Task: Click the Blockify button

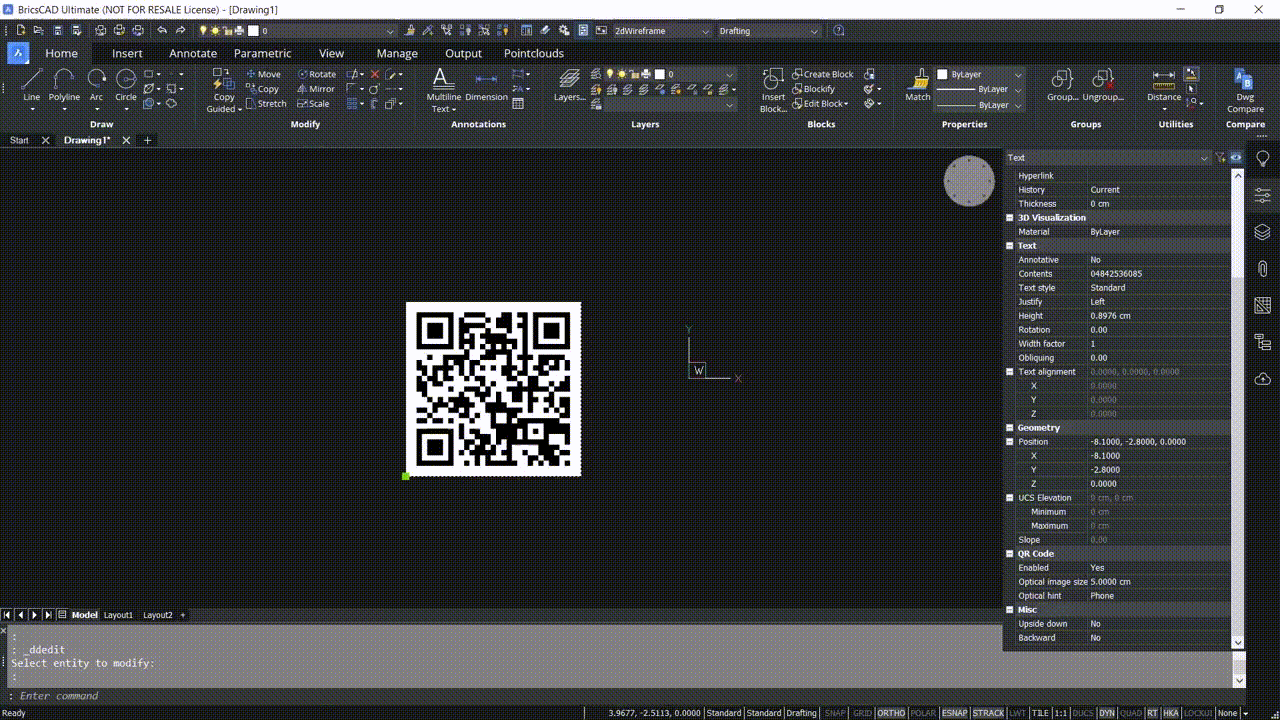Action: click(x=813, y=89)
